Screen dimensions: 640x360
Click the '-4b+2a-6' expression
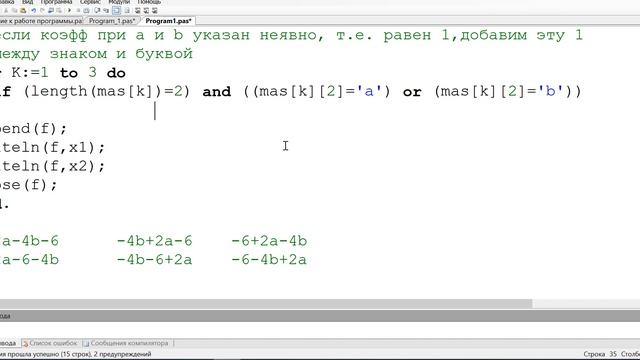155,241
